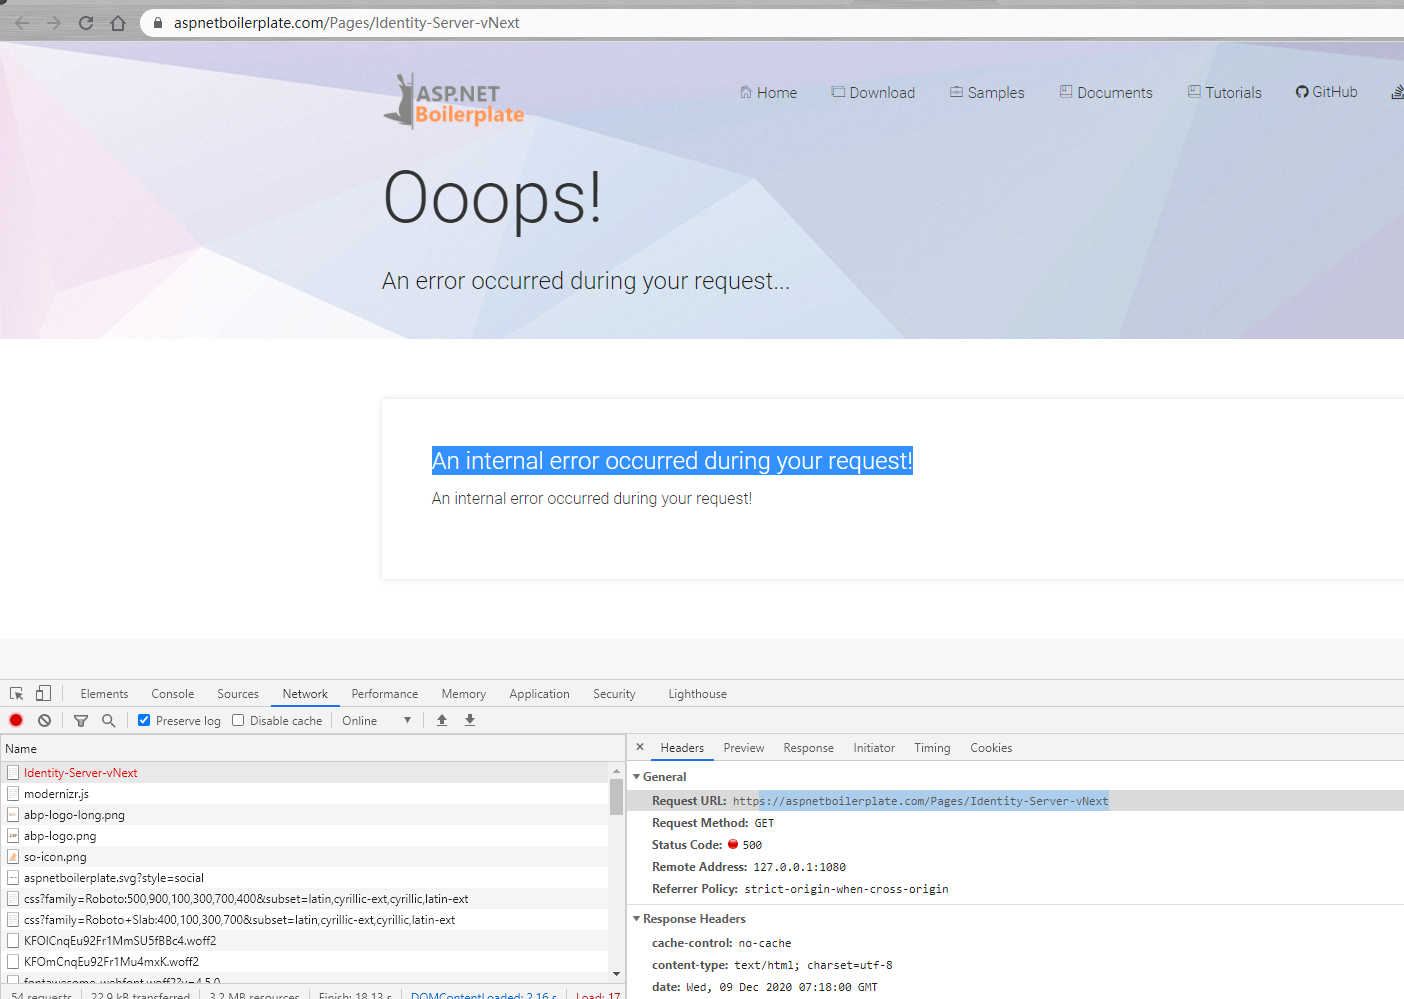The width and height of the screenshot is (1404, 999).
Task: Enable Disable cache
Action: pos(237,719)
